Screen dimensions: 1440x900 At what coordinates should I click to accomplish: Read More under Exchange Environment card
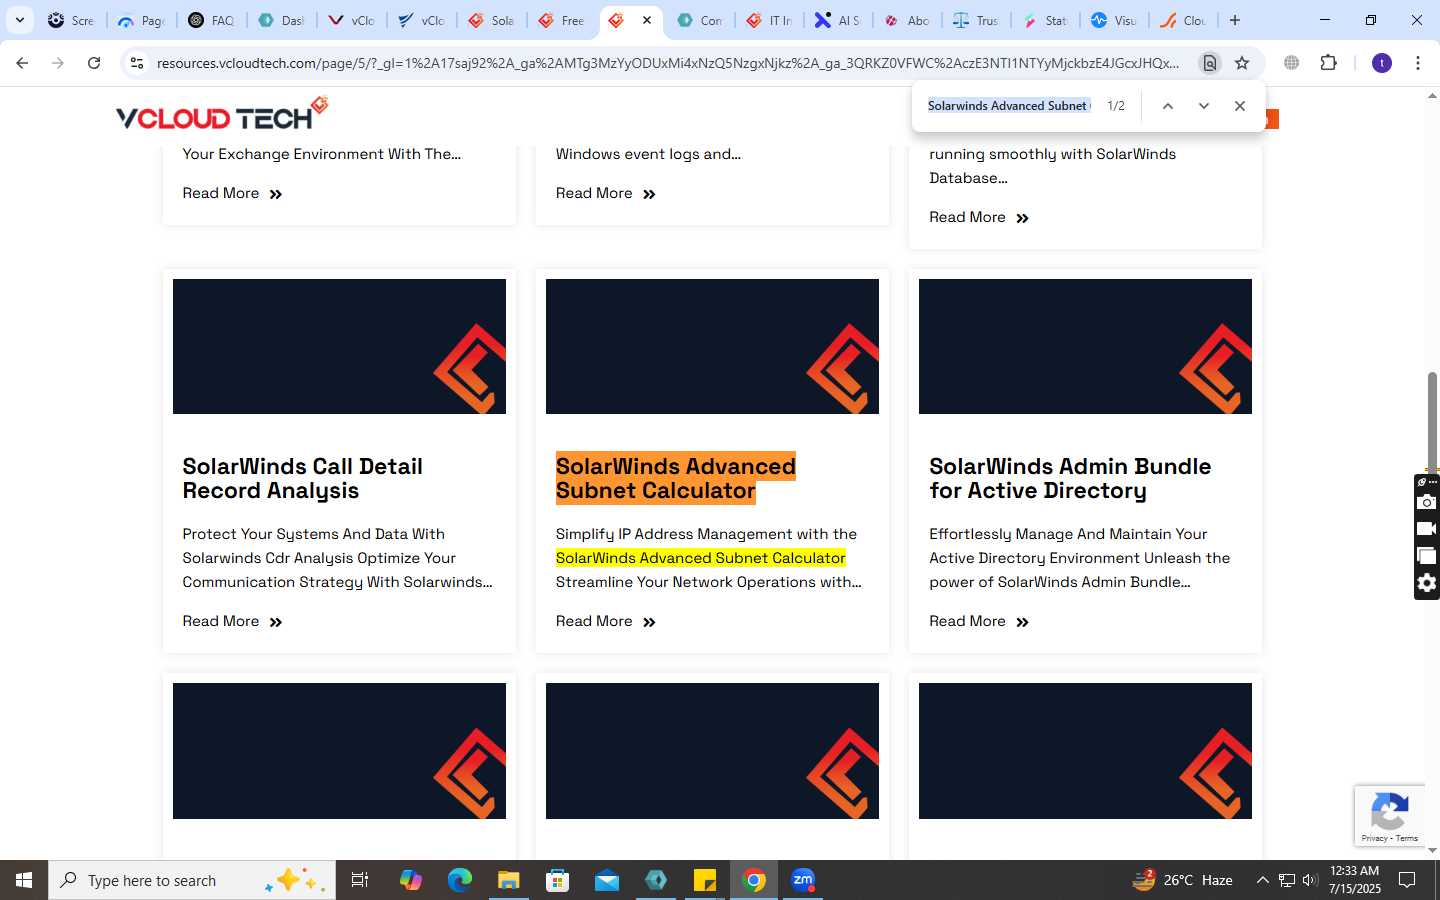tap(232, 193)
